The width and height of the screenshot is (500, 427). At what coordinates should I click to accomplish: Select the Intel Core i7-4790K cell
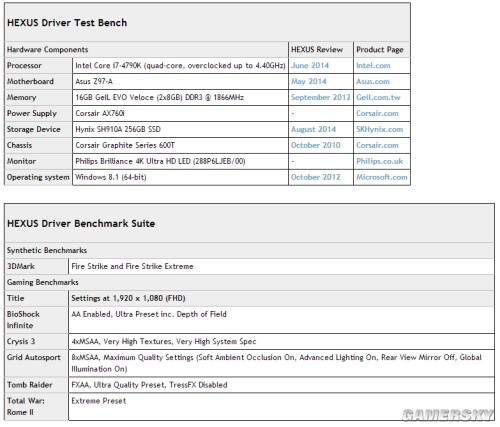pyautogui.click(x=180, y=66)
